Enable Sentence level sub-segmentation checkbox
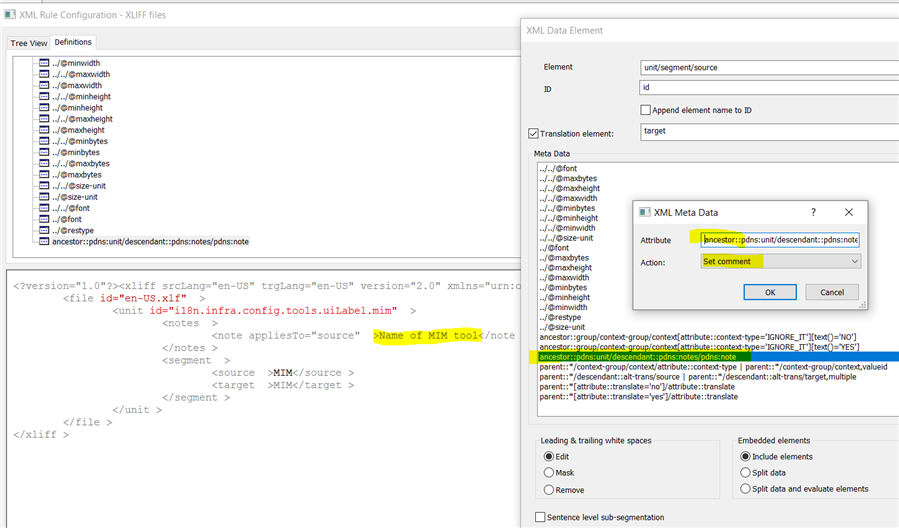Image resolution: width=899 pixels, height=528 pixels. coord(540,517)
